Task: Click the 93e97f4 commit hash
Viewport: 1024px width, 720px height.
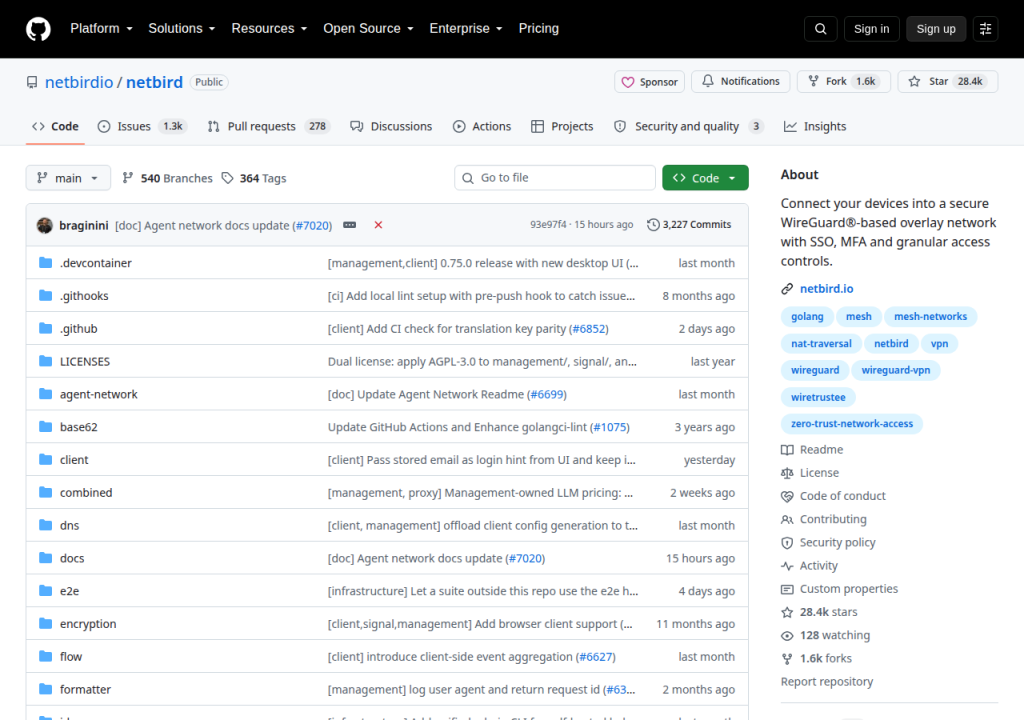Action: pos(549,225)
